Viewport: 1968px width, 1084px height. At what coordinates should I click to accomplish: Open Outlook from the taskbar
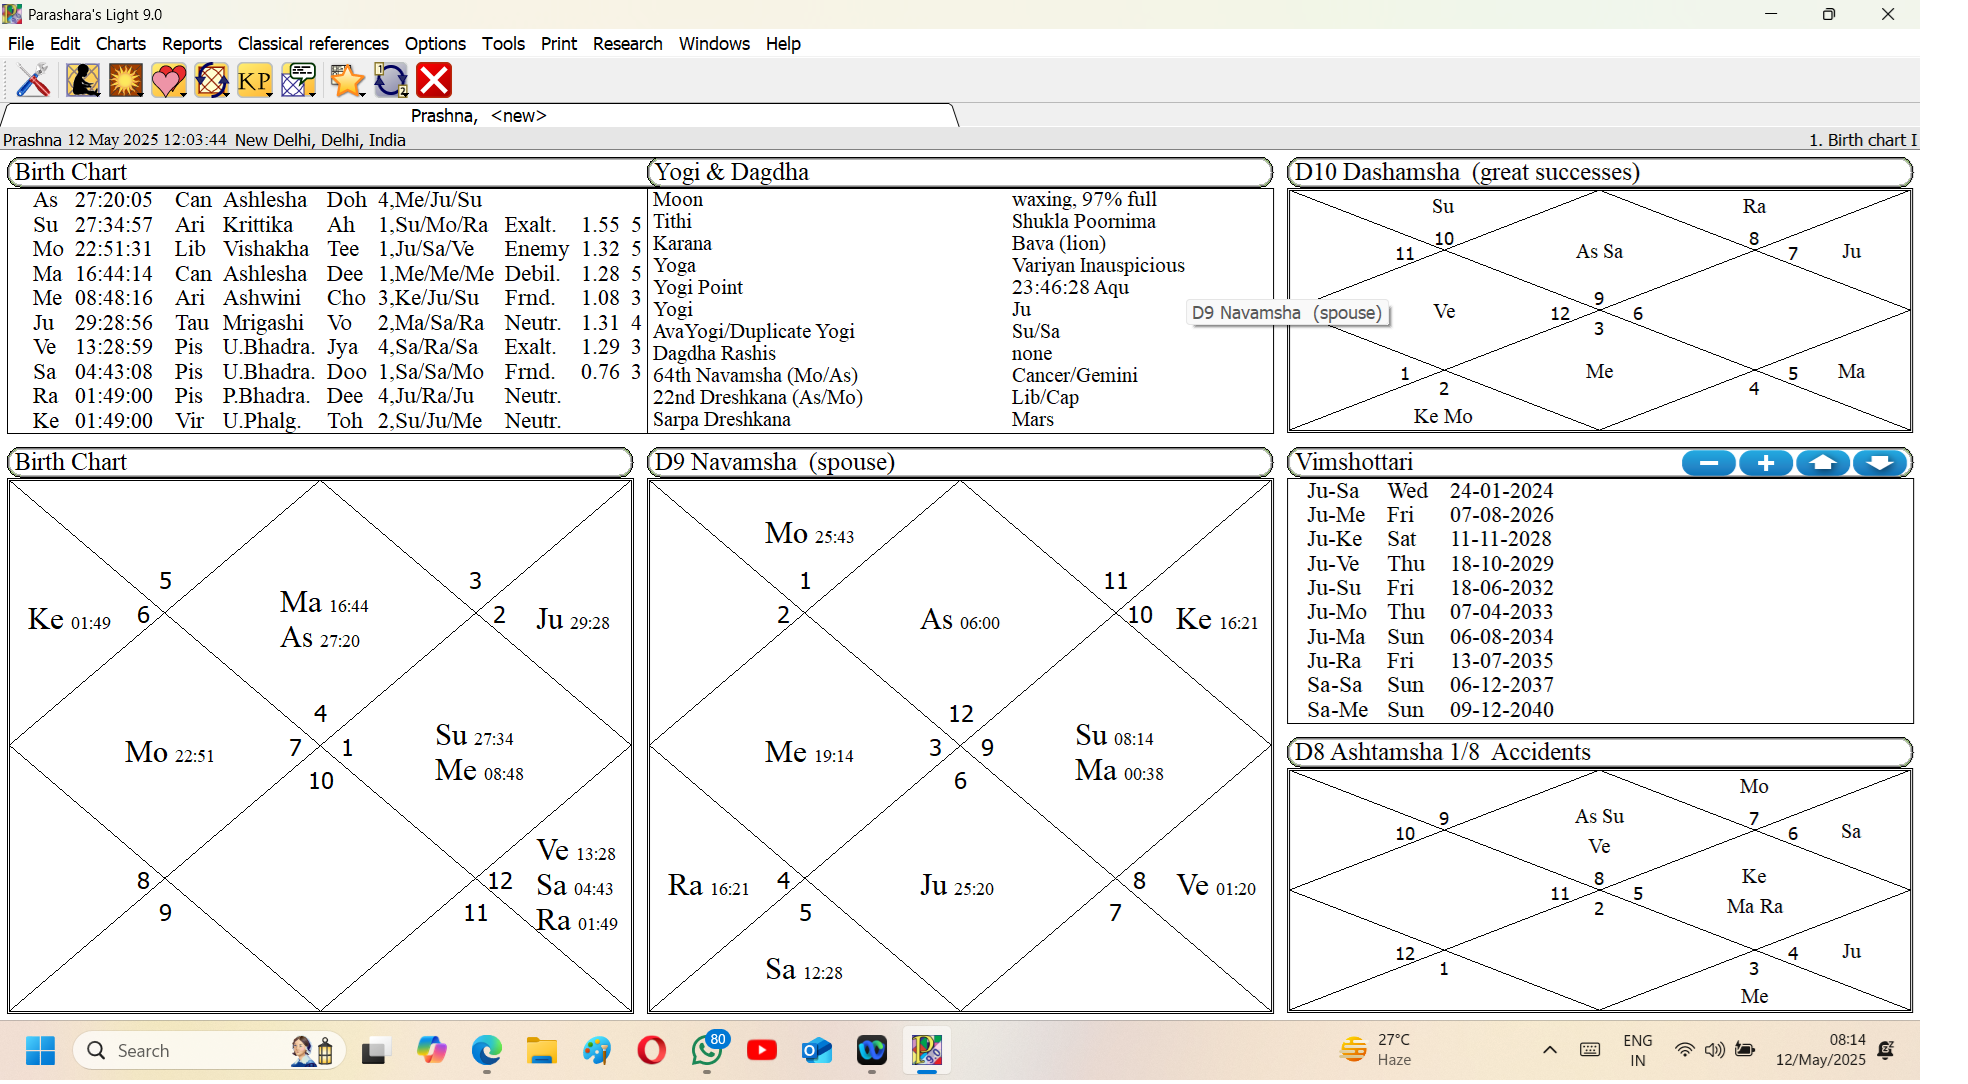(x=817, y=1051)
